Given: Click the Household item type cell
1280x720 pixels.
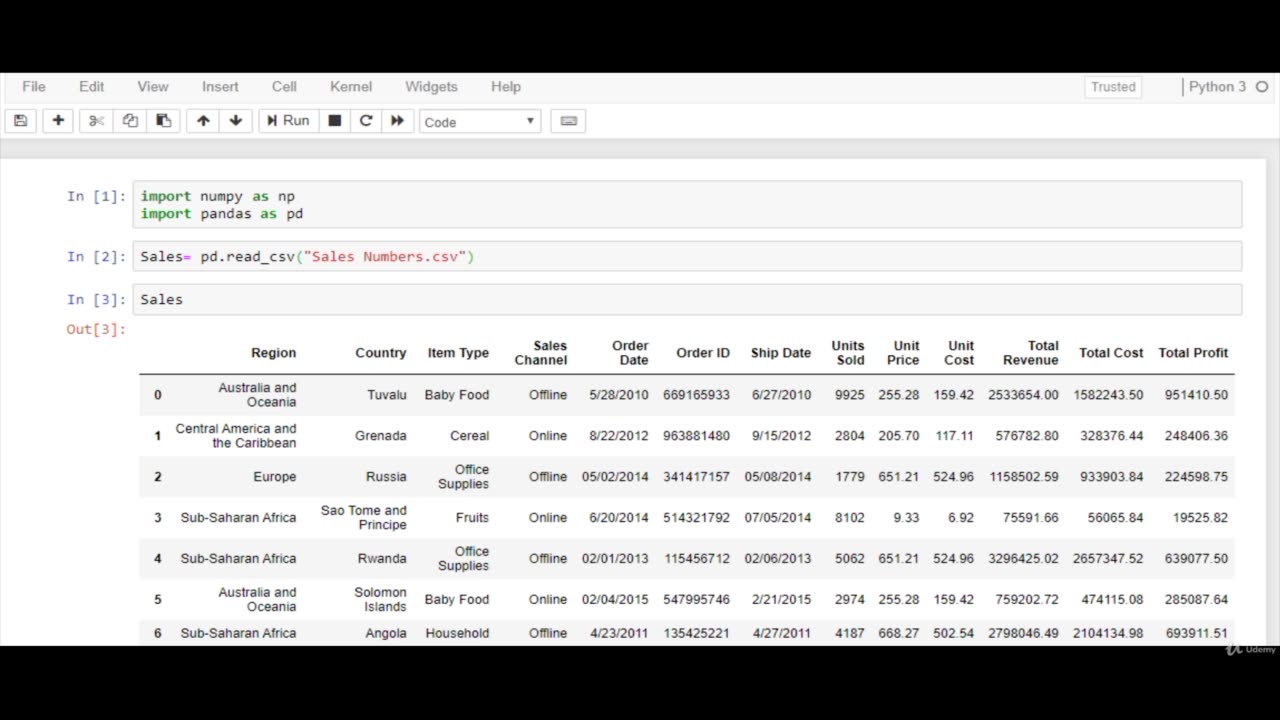Looking at the screenshot, I should (x=457, y=633).
